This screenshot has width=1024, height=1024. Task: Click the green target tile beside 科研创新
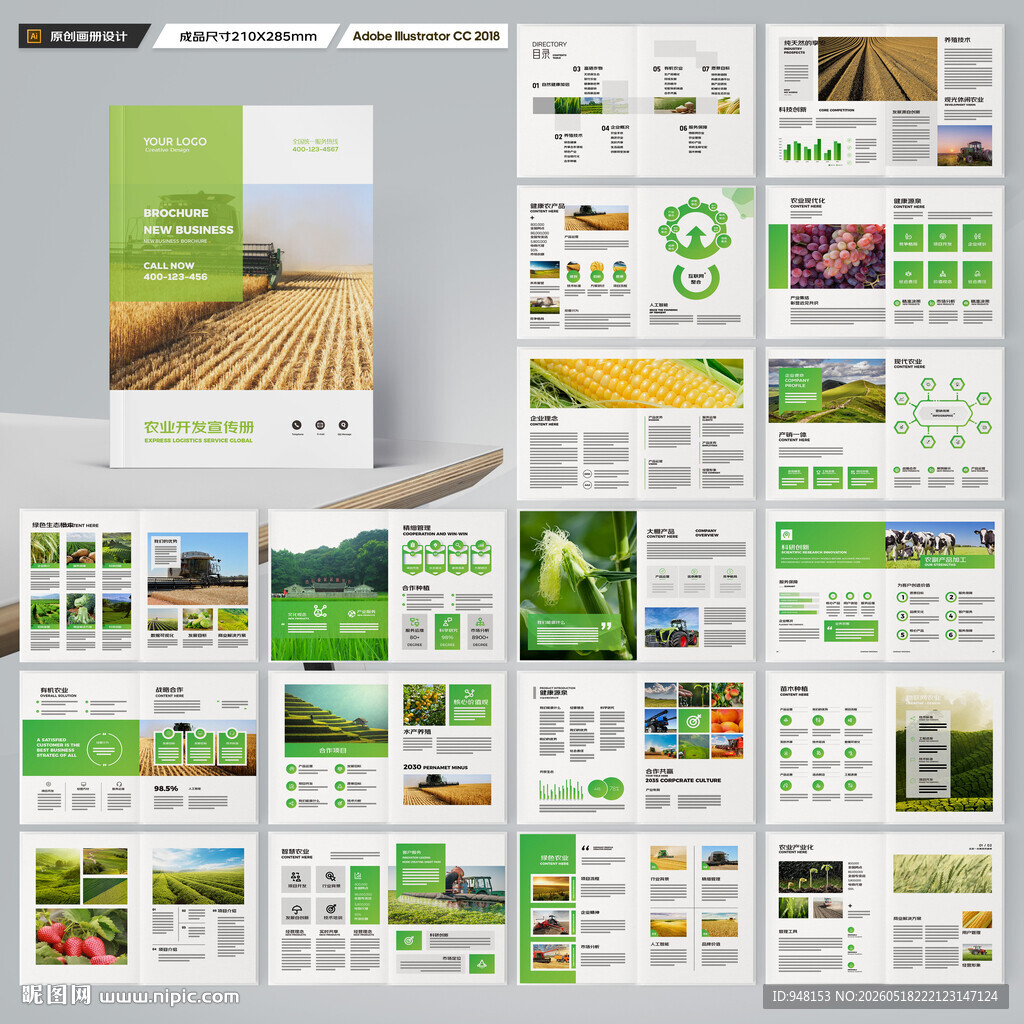pyautogui.click(x=409, y=940)
